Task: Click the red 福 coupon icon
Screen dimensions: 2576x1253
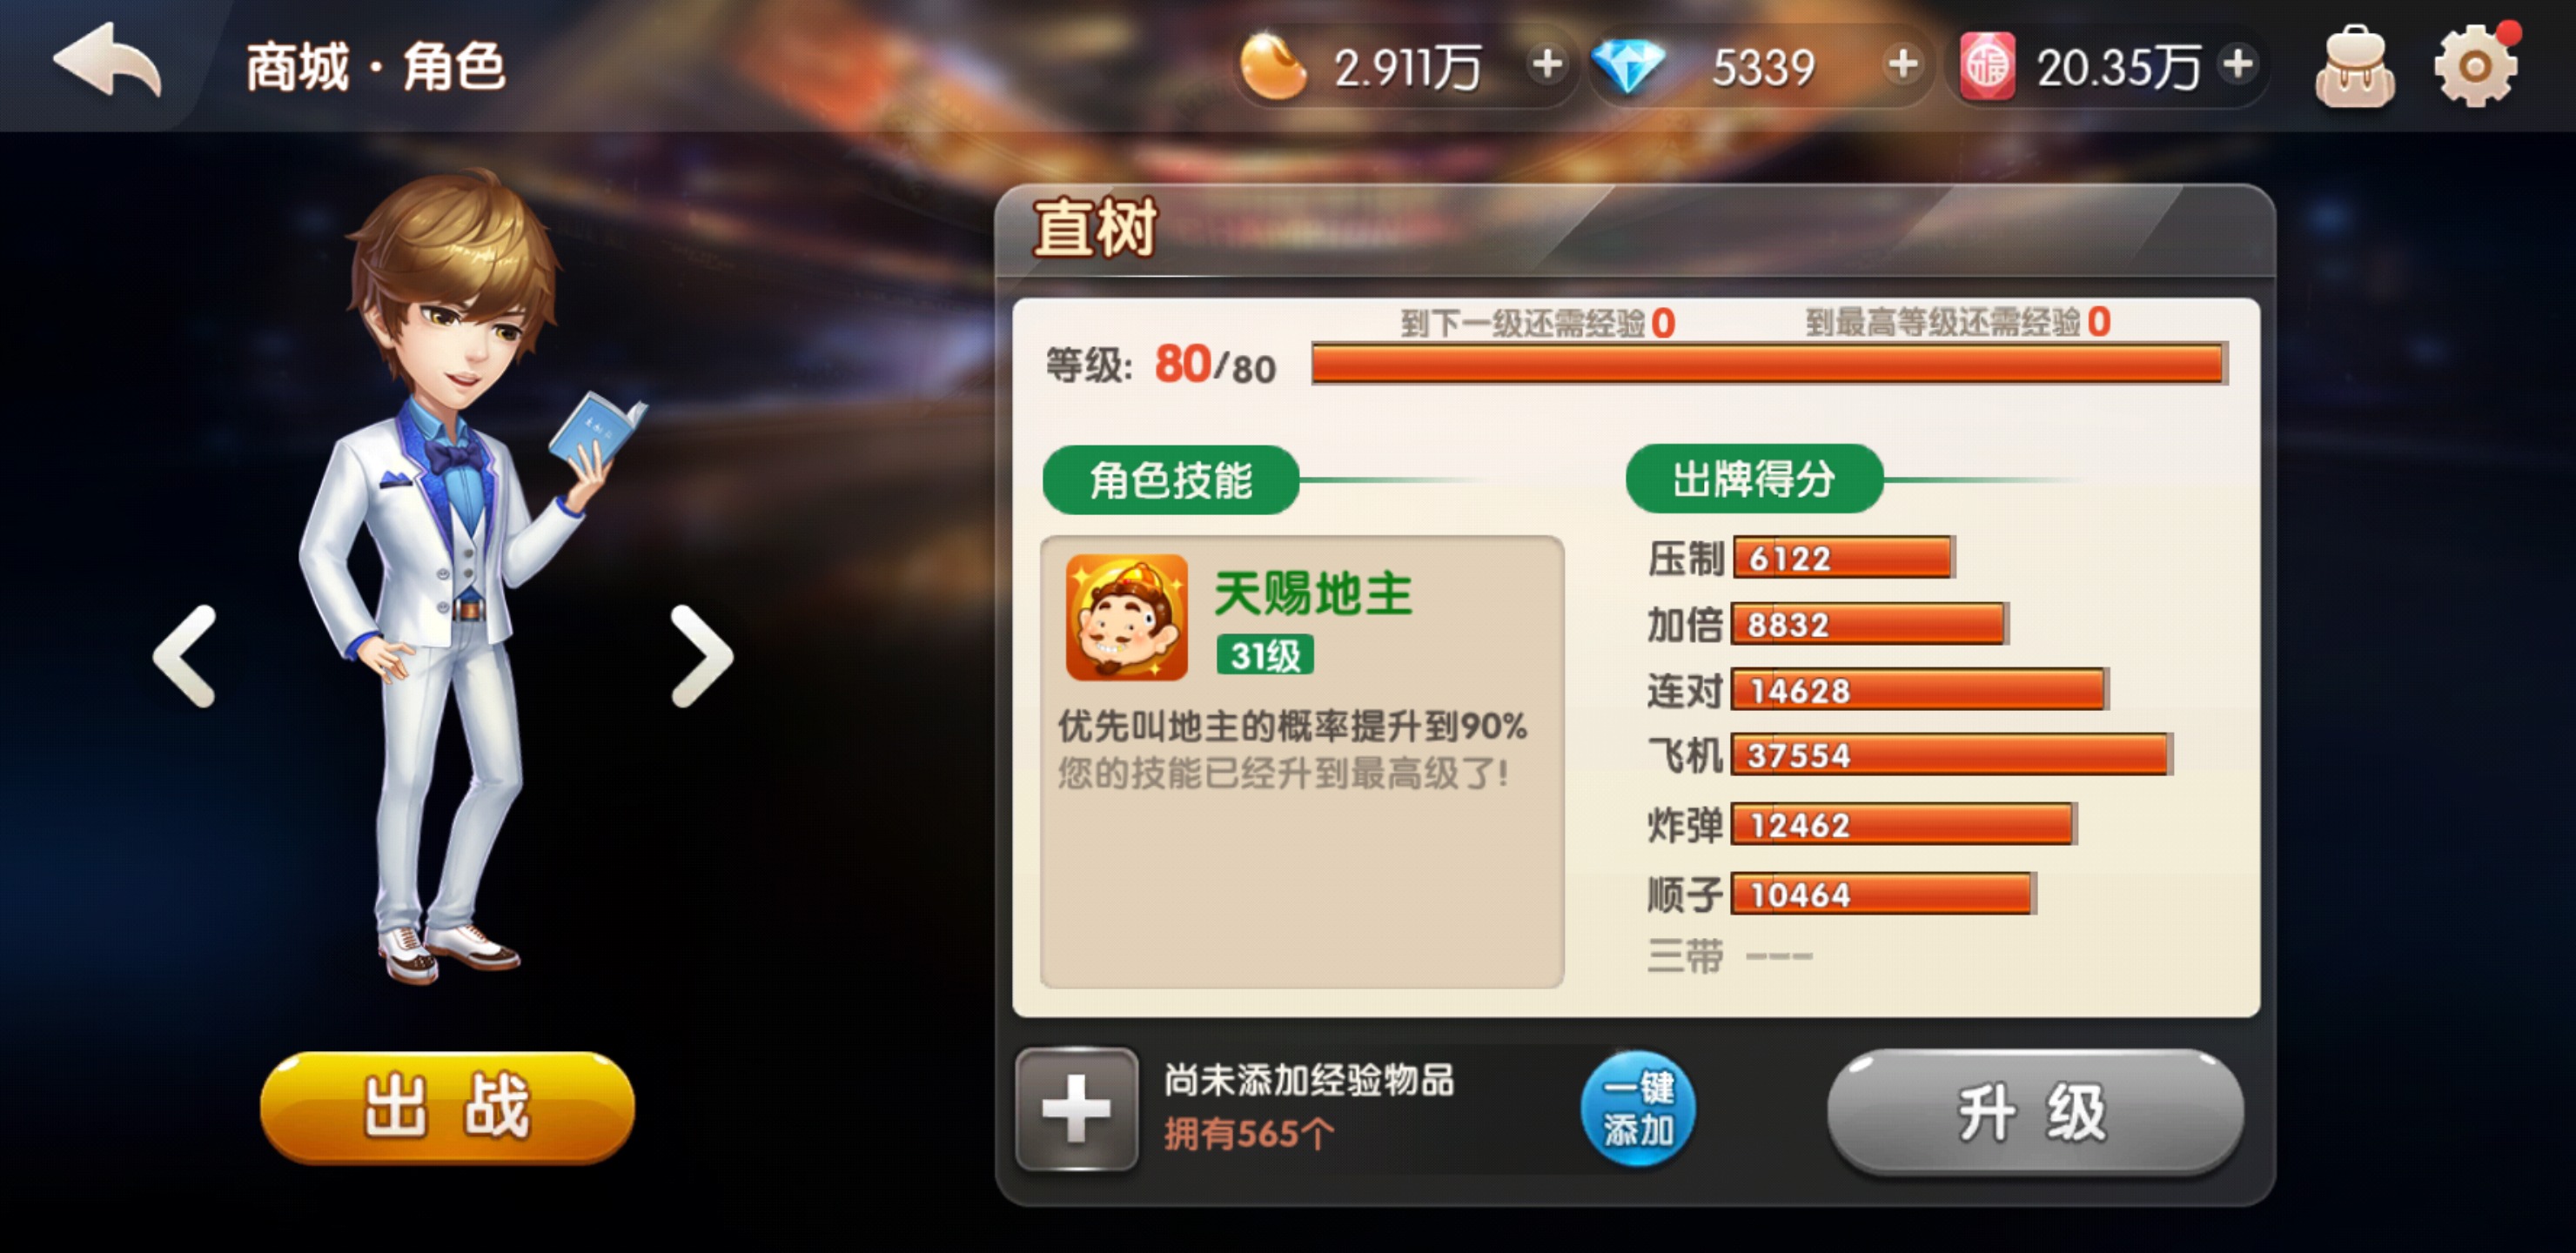Action: pos(1987,67)
